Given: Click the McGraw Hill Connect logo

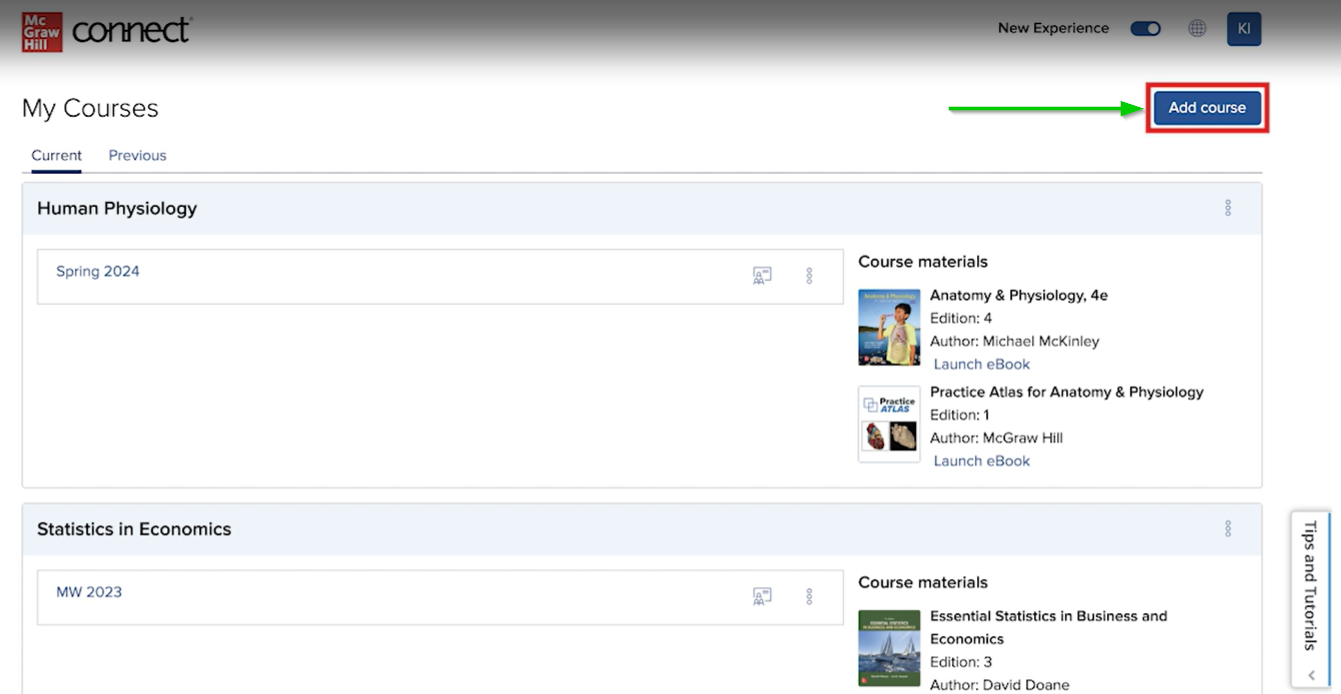Looking at the screenshot, I should pos(106,31).
